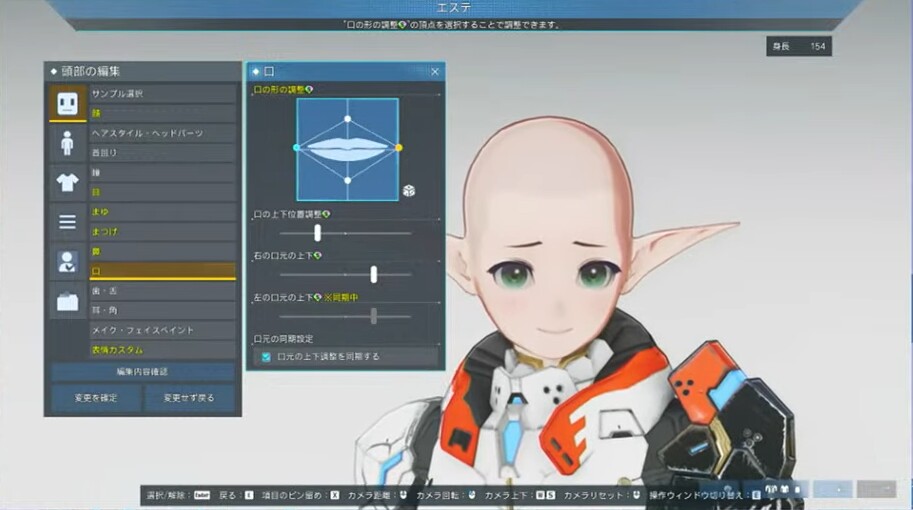Viewport: 913px width, 510px height.
Task: Open メイク・フェイスペイント menu item
Action: (162, 330)
